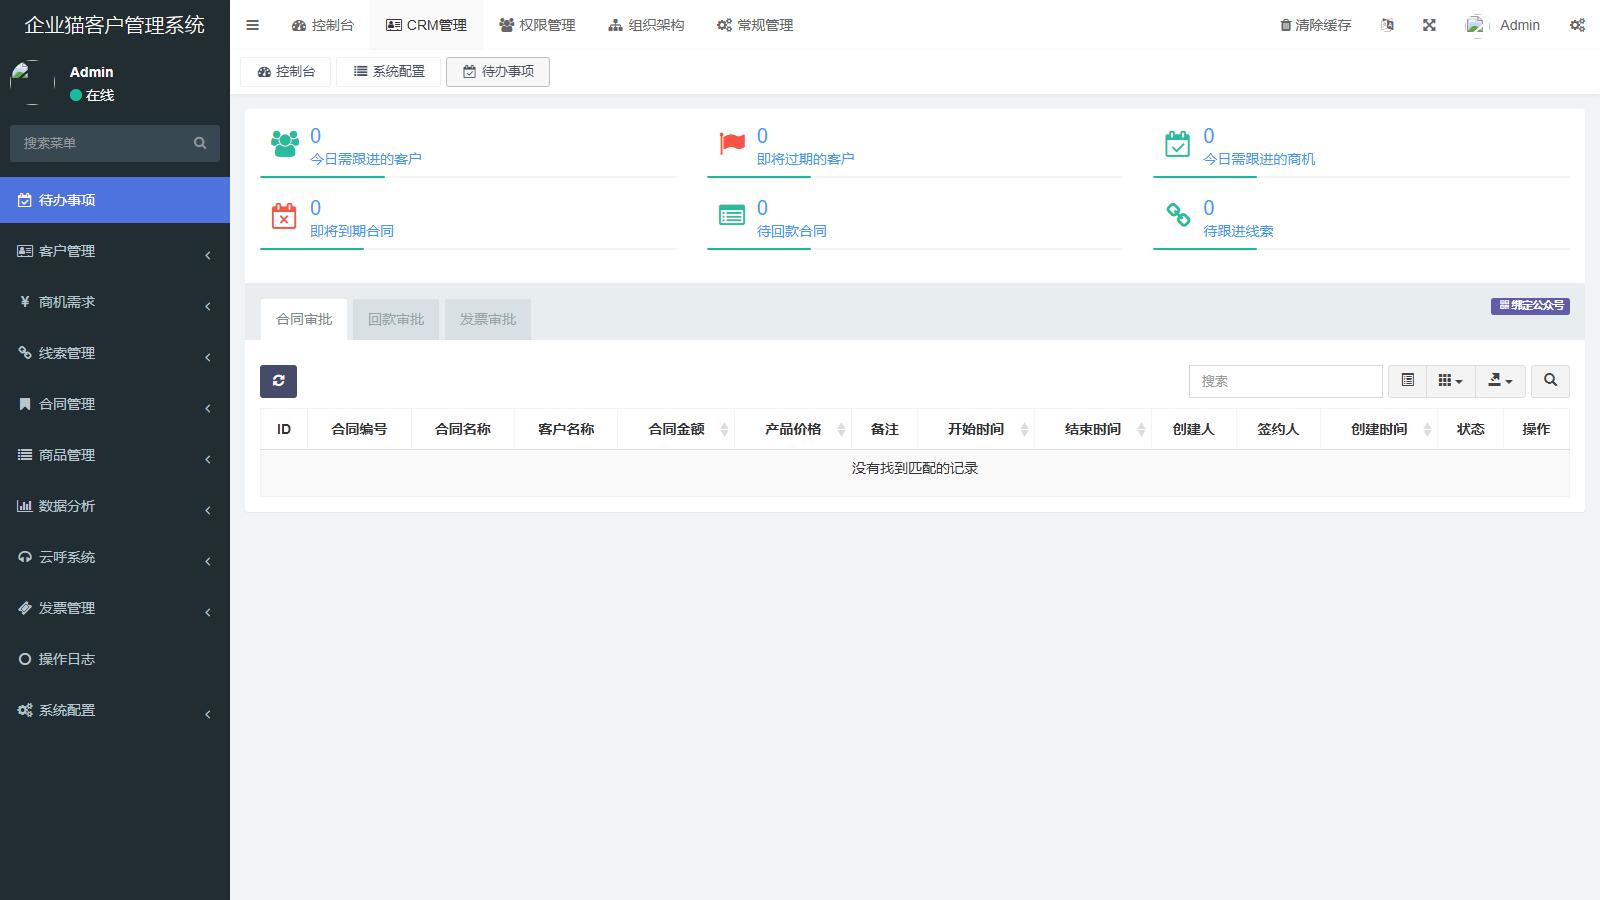Click 清除缓存 trash button
Image resolution: width=1600 pixels, height=900 pixels.
(x=1315, y=25)
